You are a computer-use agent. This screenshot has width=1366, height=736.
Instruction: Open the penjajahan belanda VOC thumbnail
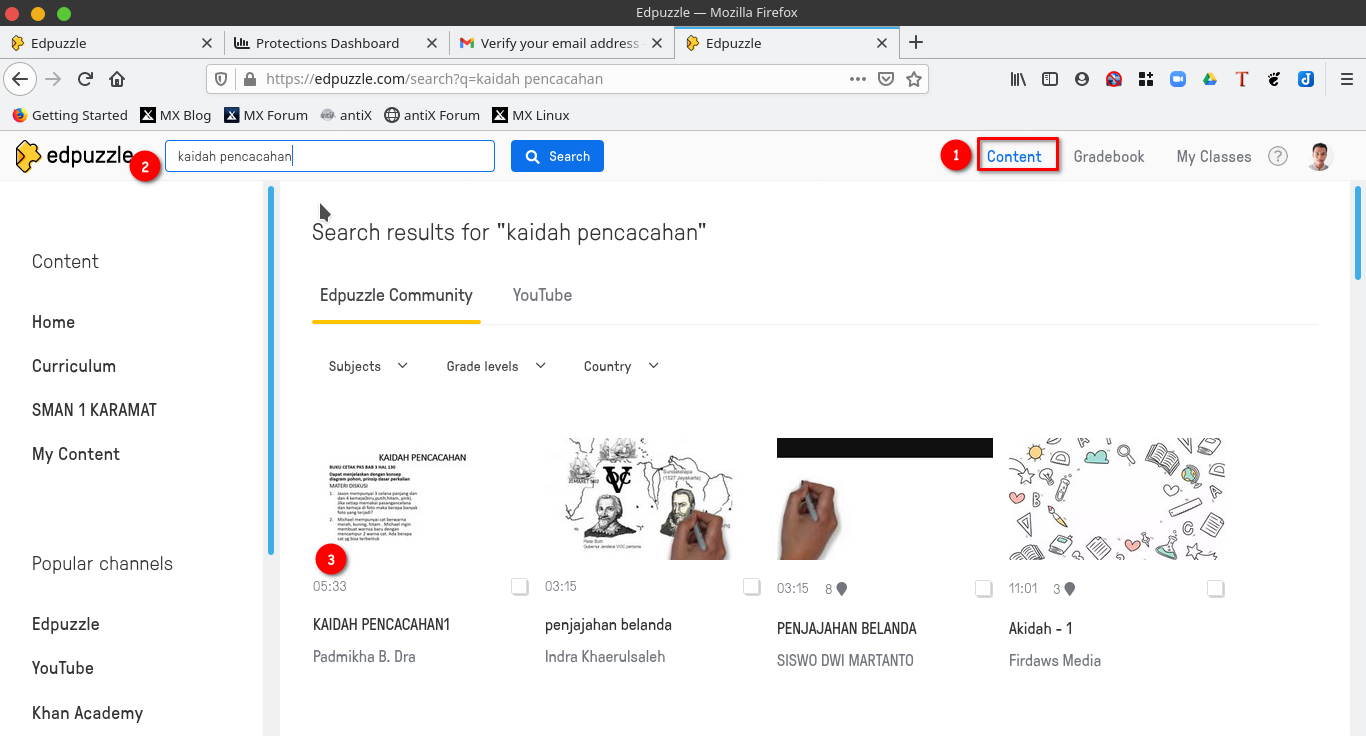pyautogui.click(x=653, y=498)
